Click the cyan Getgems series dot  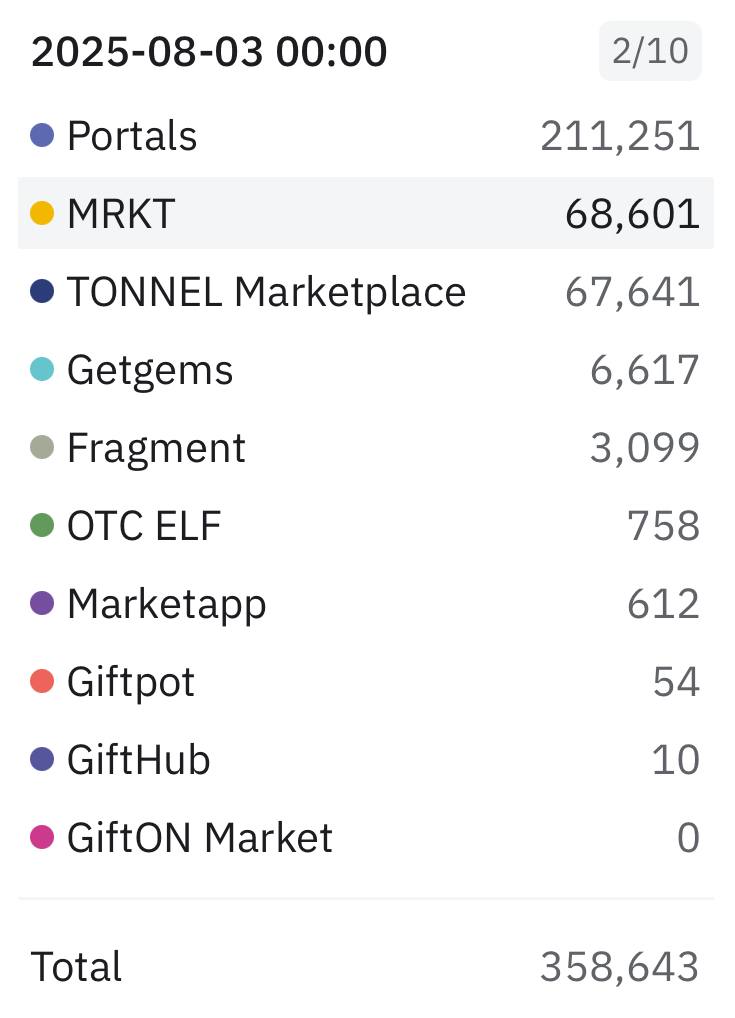(42, 369)
